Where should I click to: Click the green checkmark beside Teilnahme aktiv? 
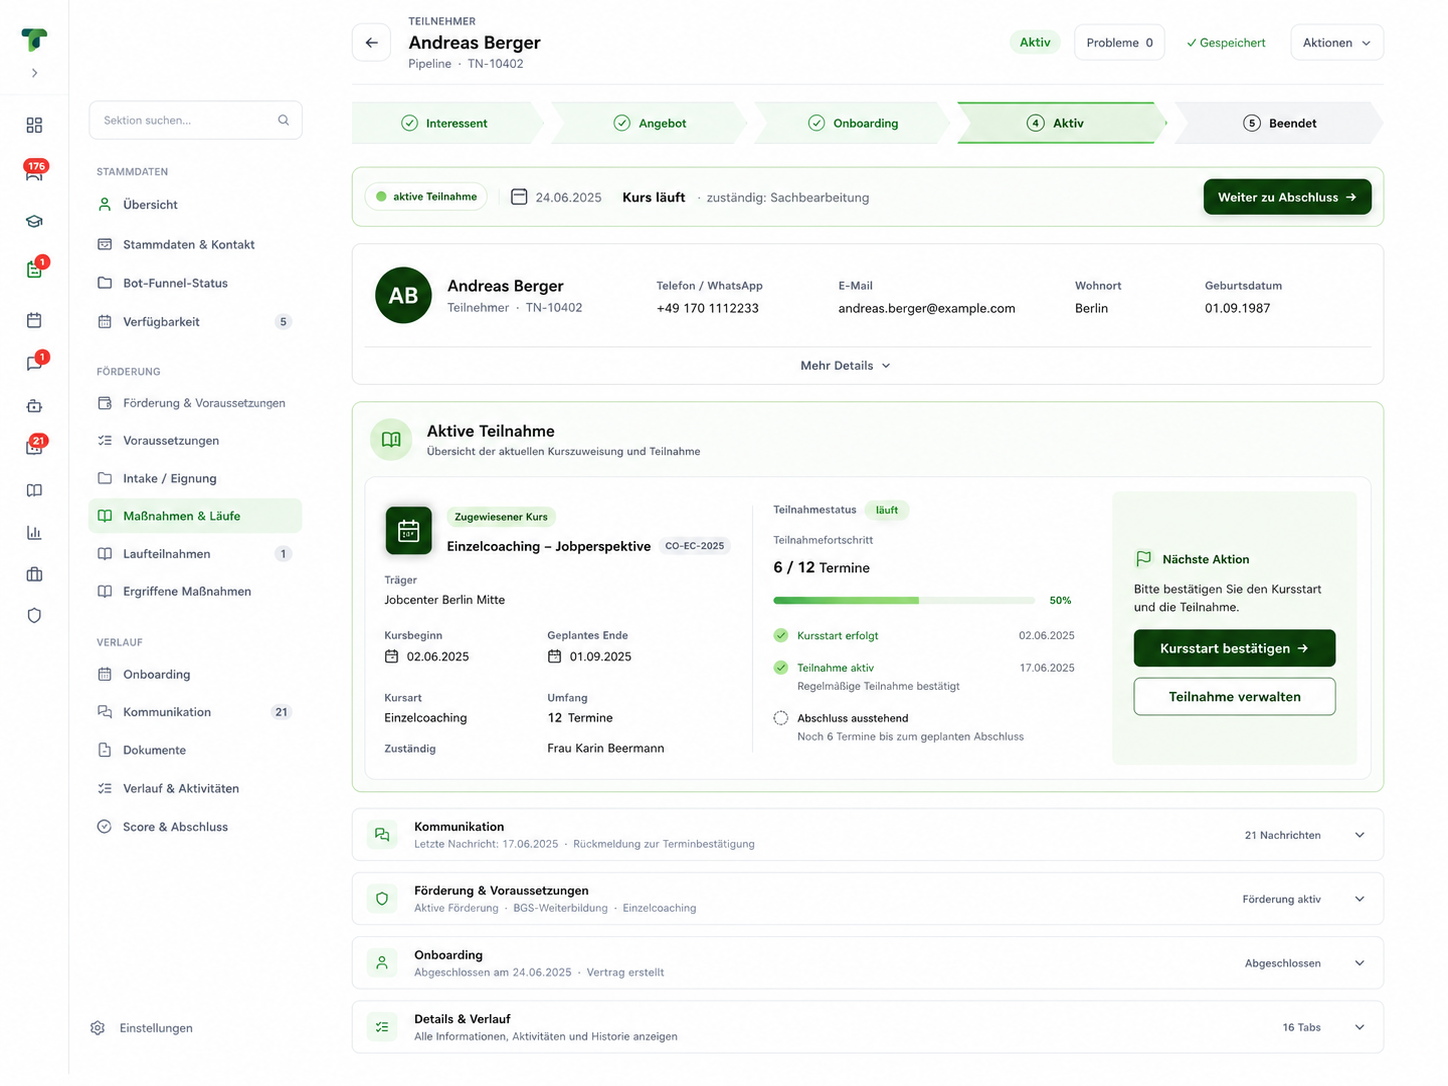tap(781, 667)
